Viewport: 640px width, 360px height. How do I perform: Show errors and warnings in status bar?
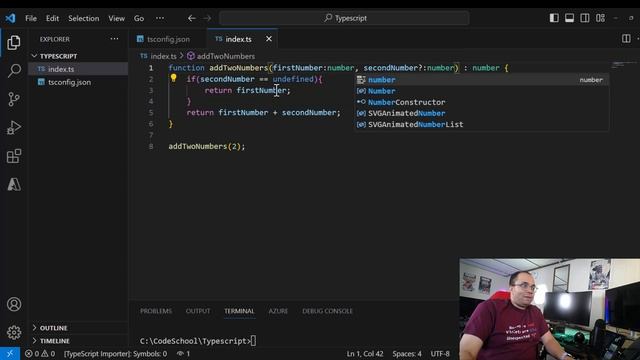click(x=40, y=353)
